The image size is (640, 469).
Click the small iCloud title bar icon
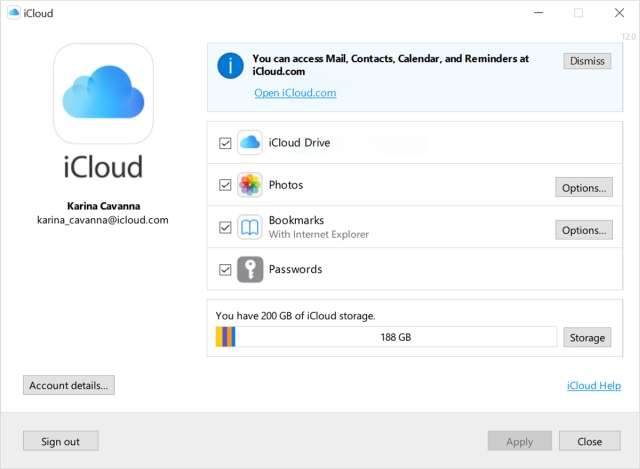click(x=12, y=13)
